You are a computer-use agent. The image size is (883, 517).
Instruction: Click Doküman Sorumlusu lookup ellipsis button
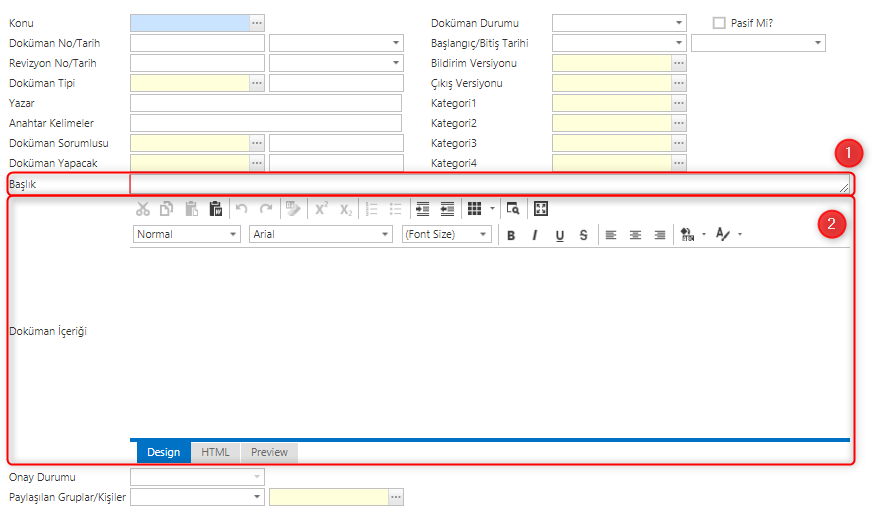point(257,143)
